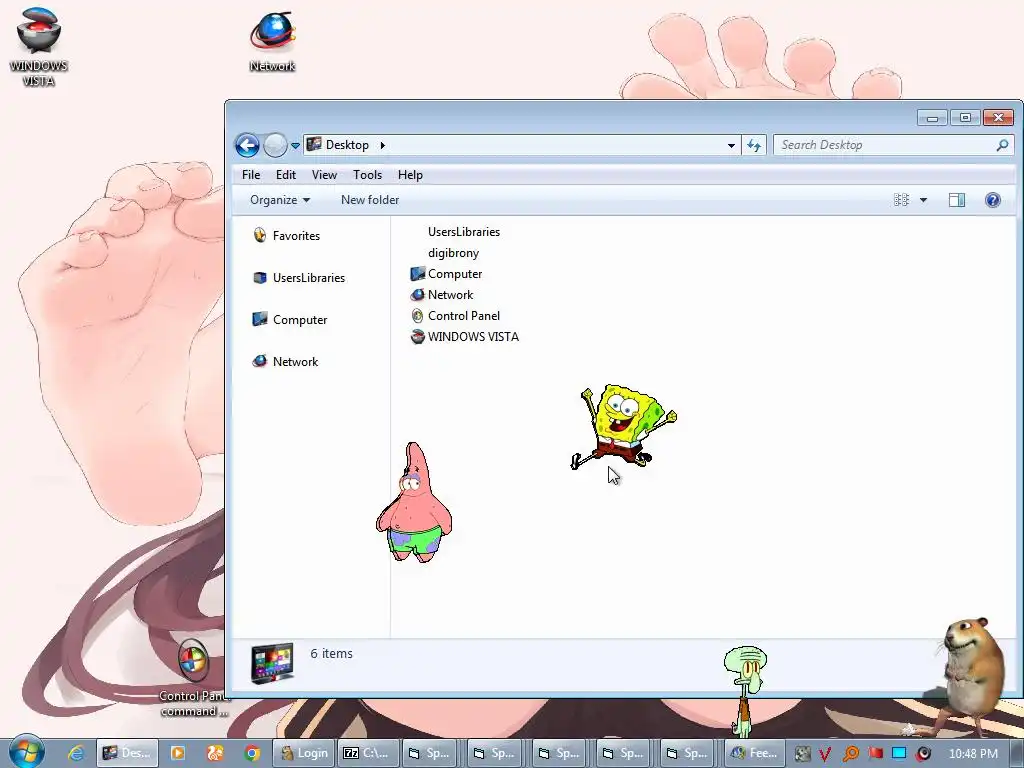Open the View menu
The image size is (1024, 768).
(324, 174)
